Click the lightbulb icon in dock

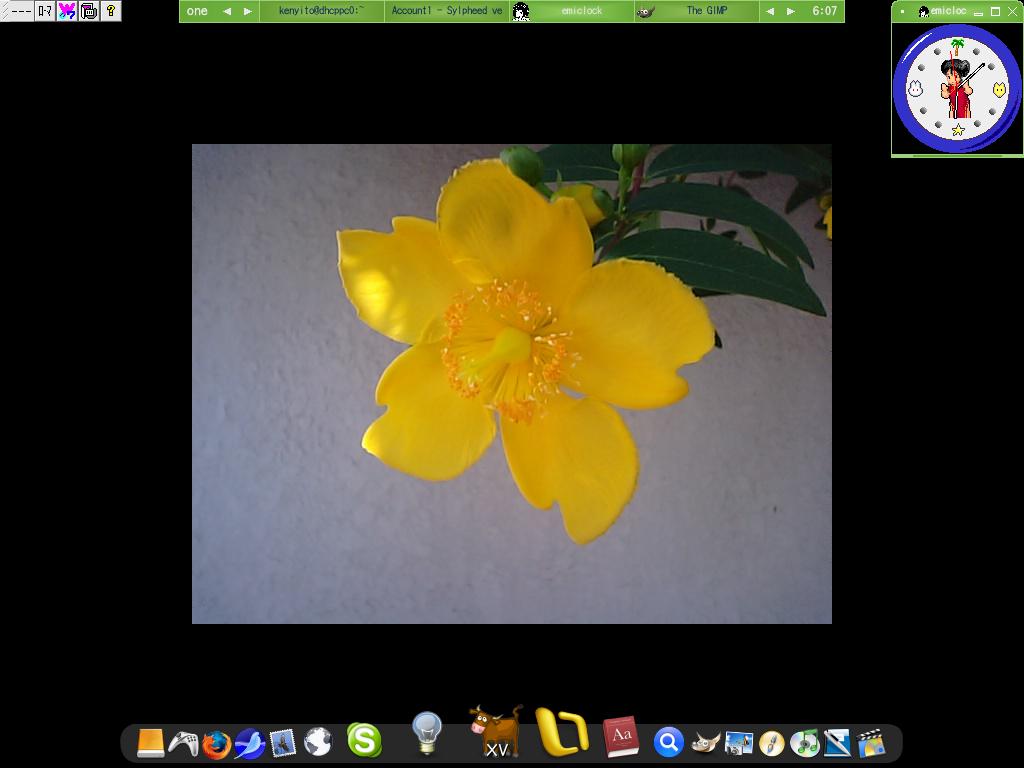coord(427,734)
